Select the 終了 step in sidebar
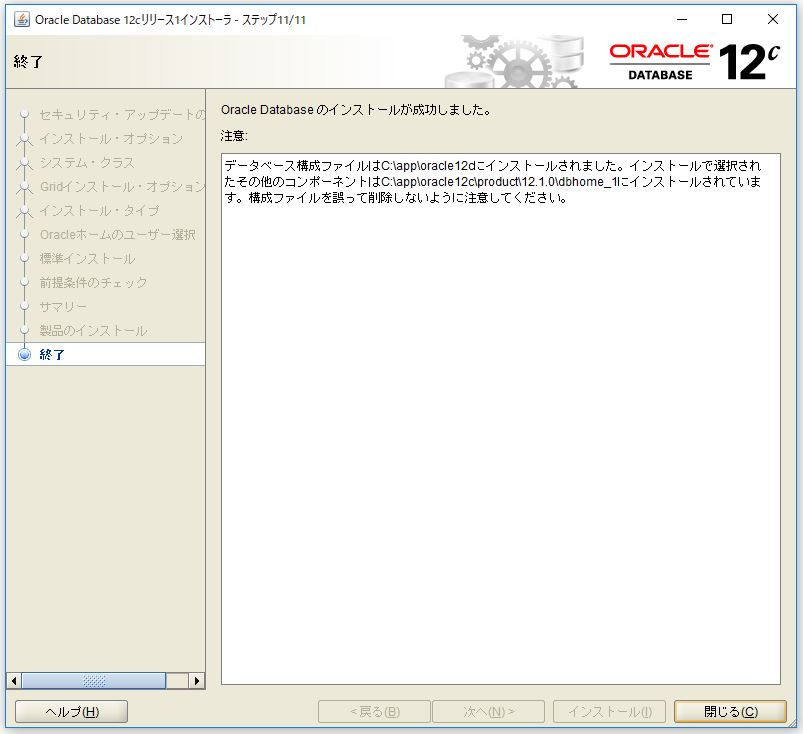Viewport: 803px width, 734px height. pyautogui.click(x=52, y=354)
